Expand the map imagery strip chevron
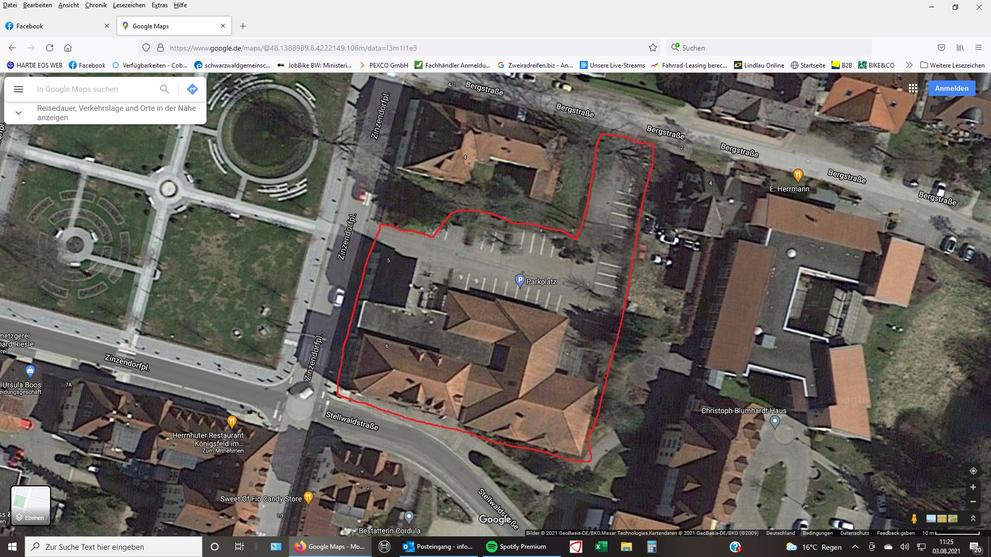Screen dimensions: 991x557 click(x=973, y=518)
